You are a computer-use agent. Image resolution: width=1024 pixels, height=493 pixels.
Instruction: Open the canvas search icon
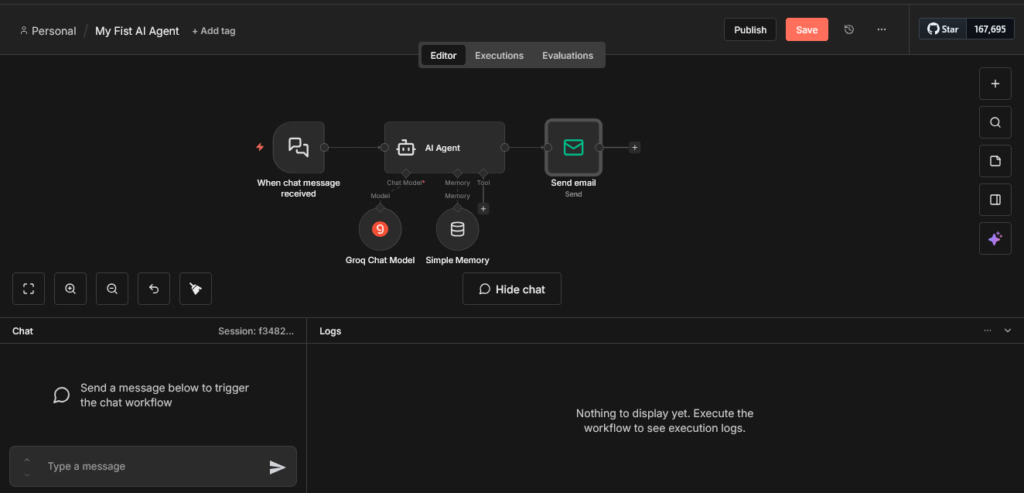coord(994,123)
